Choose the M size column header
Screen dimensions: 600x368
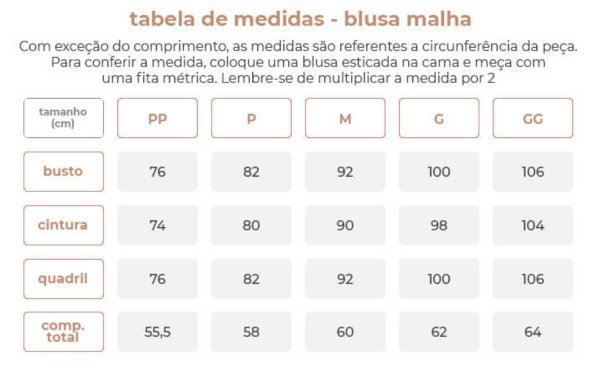tap(345, 118)
